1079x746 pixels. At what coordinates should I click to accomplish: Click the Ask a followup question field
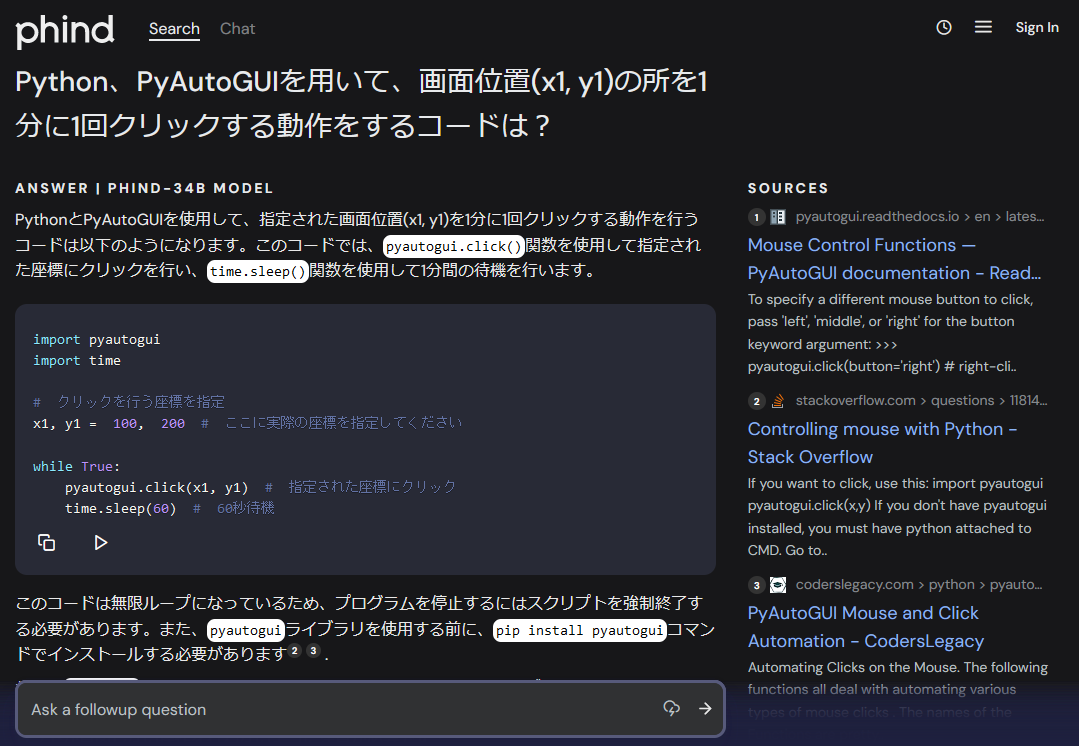pyautogui.click(x=300, y=709)
